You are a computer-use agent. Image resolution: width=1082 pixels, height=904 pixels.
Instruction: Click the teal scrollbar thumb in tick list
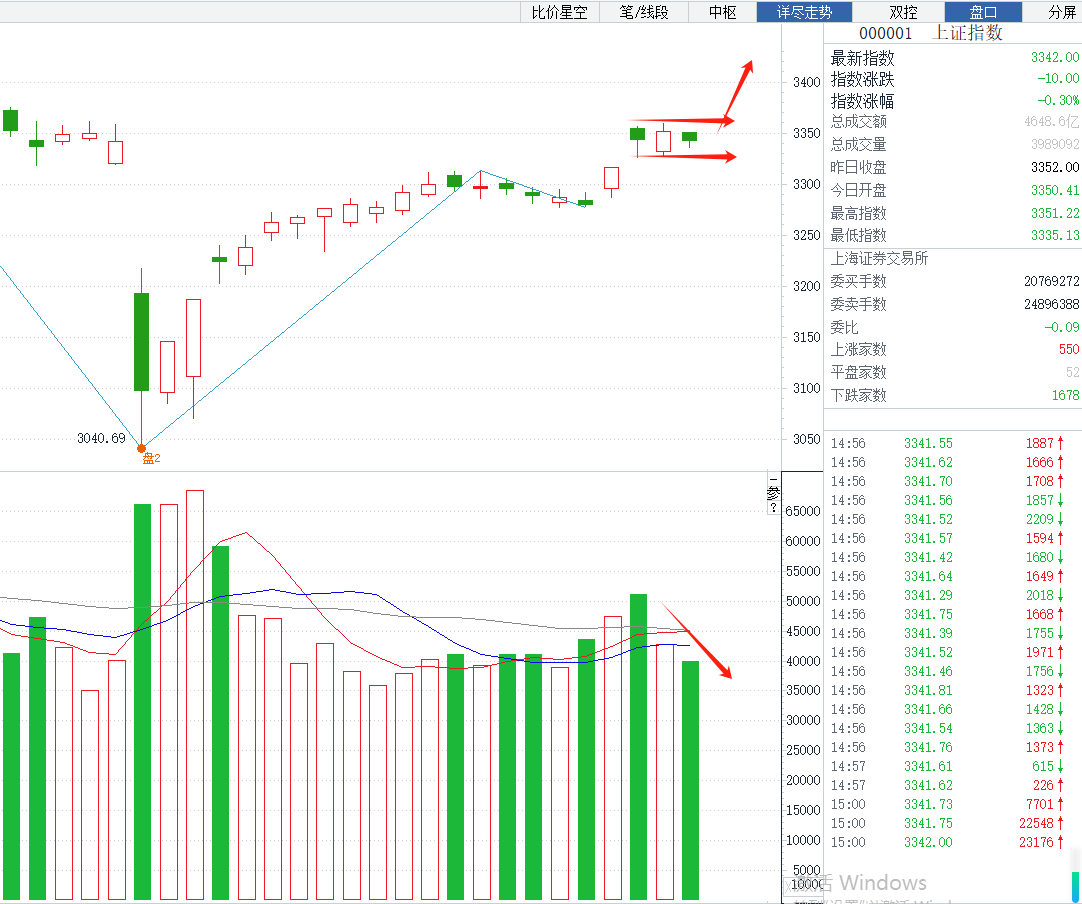point(1074,886)
